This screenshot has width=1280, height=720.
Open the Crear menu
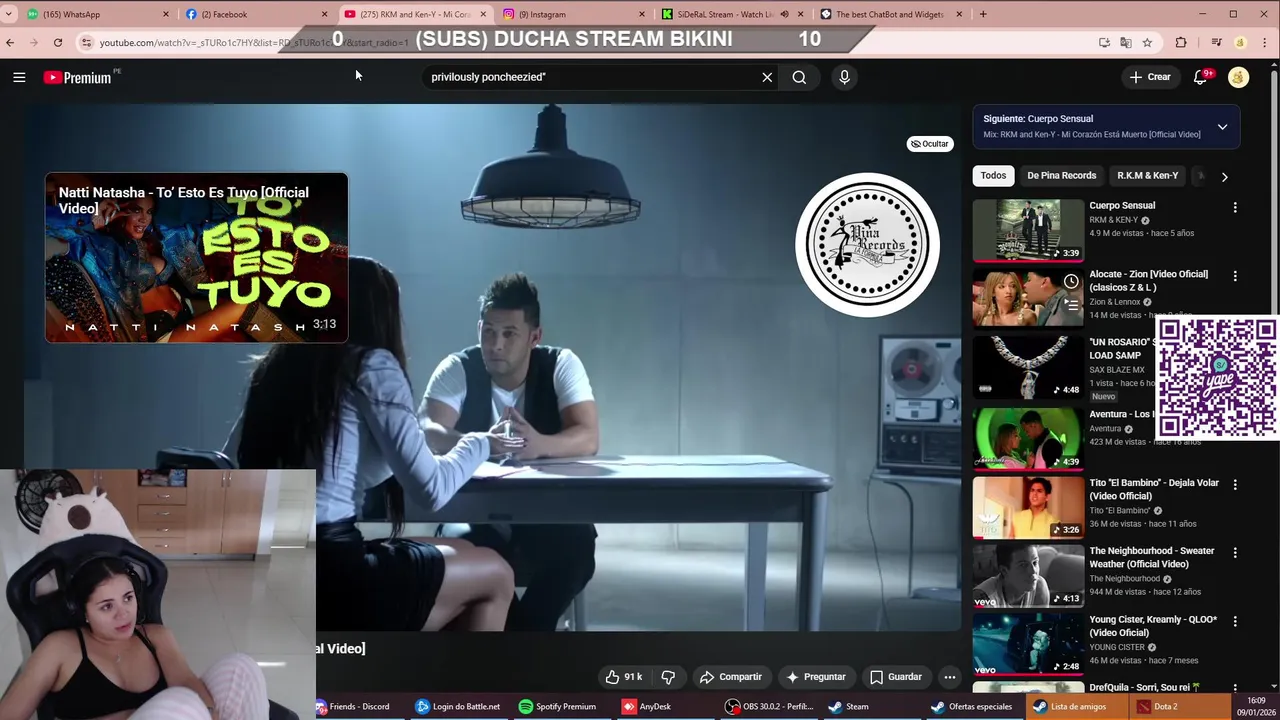tap(1150, 77)
